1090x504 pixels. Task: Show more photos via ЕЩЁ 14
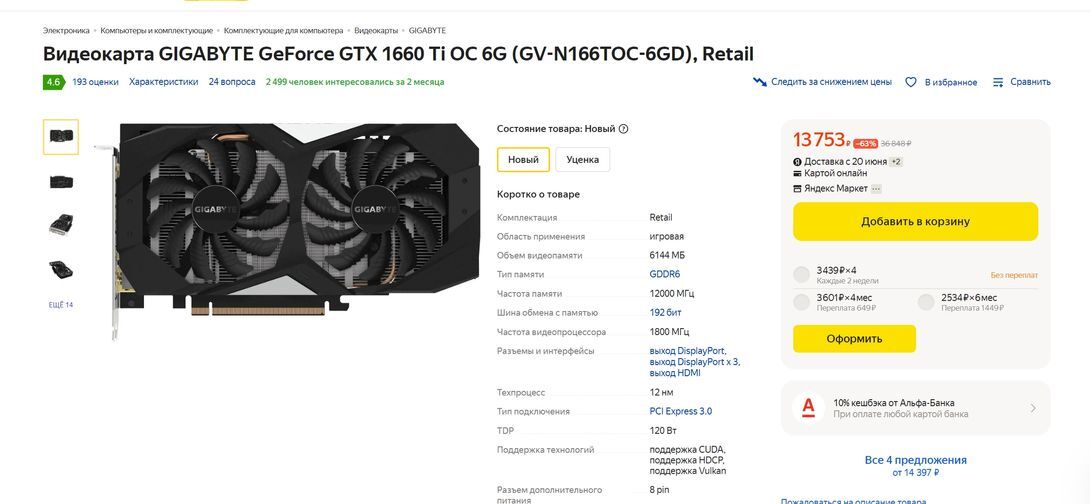[x=61, y=304]
